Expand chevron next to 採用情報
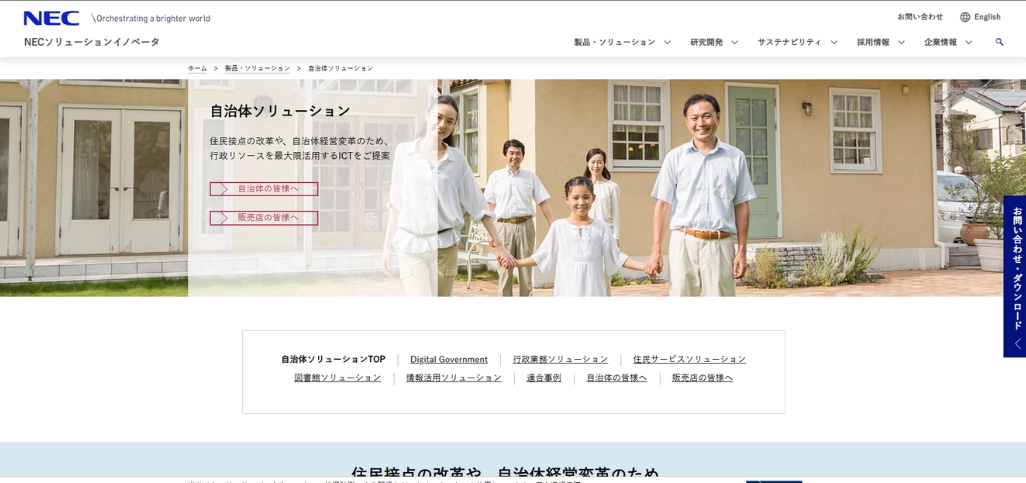The image size is (1026, 483). pos(901,42)
